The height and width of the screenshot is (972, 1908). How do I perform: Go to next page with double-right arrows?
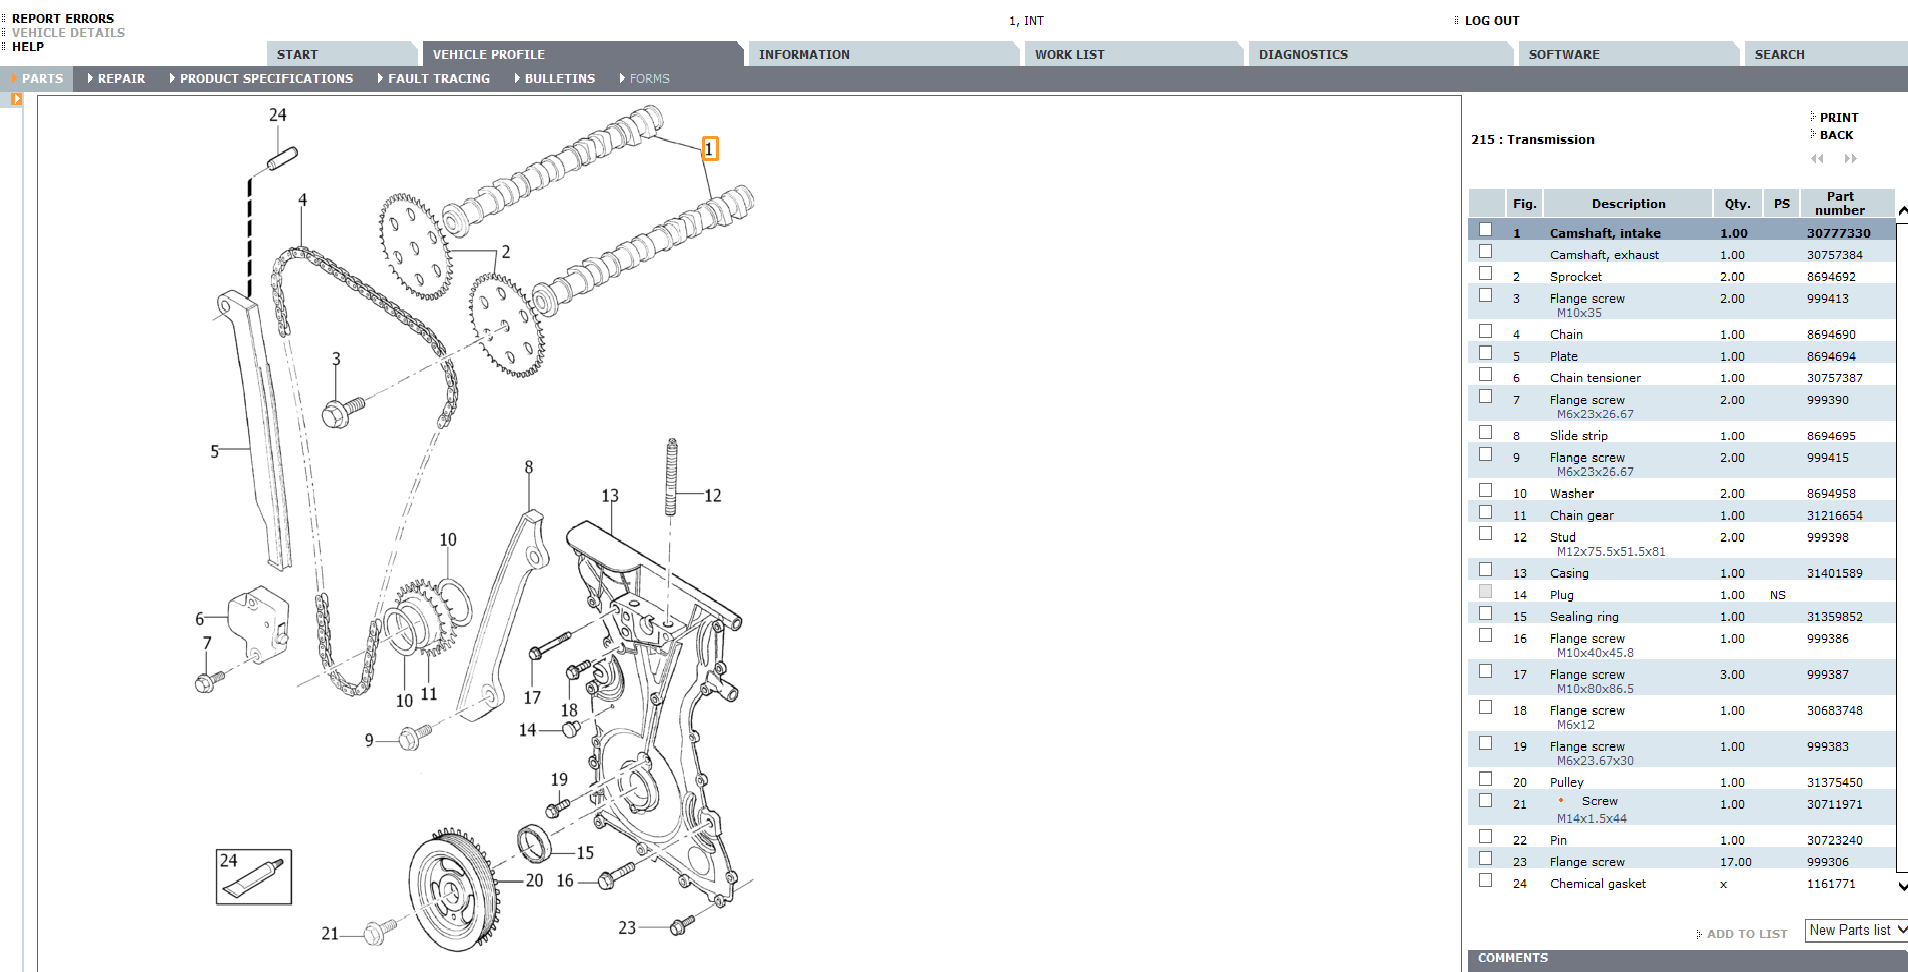coord(1850,159)
